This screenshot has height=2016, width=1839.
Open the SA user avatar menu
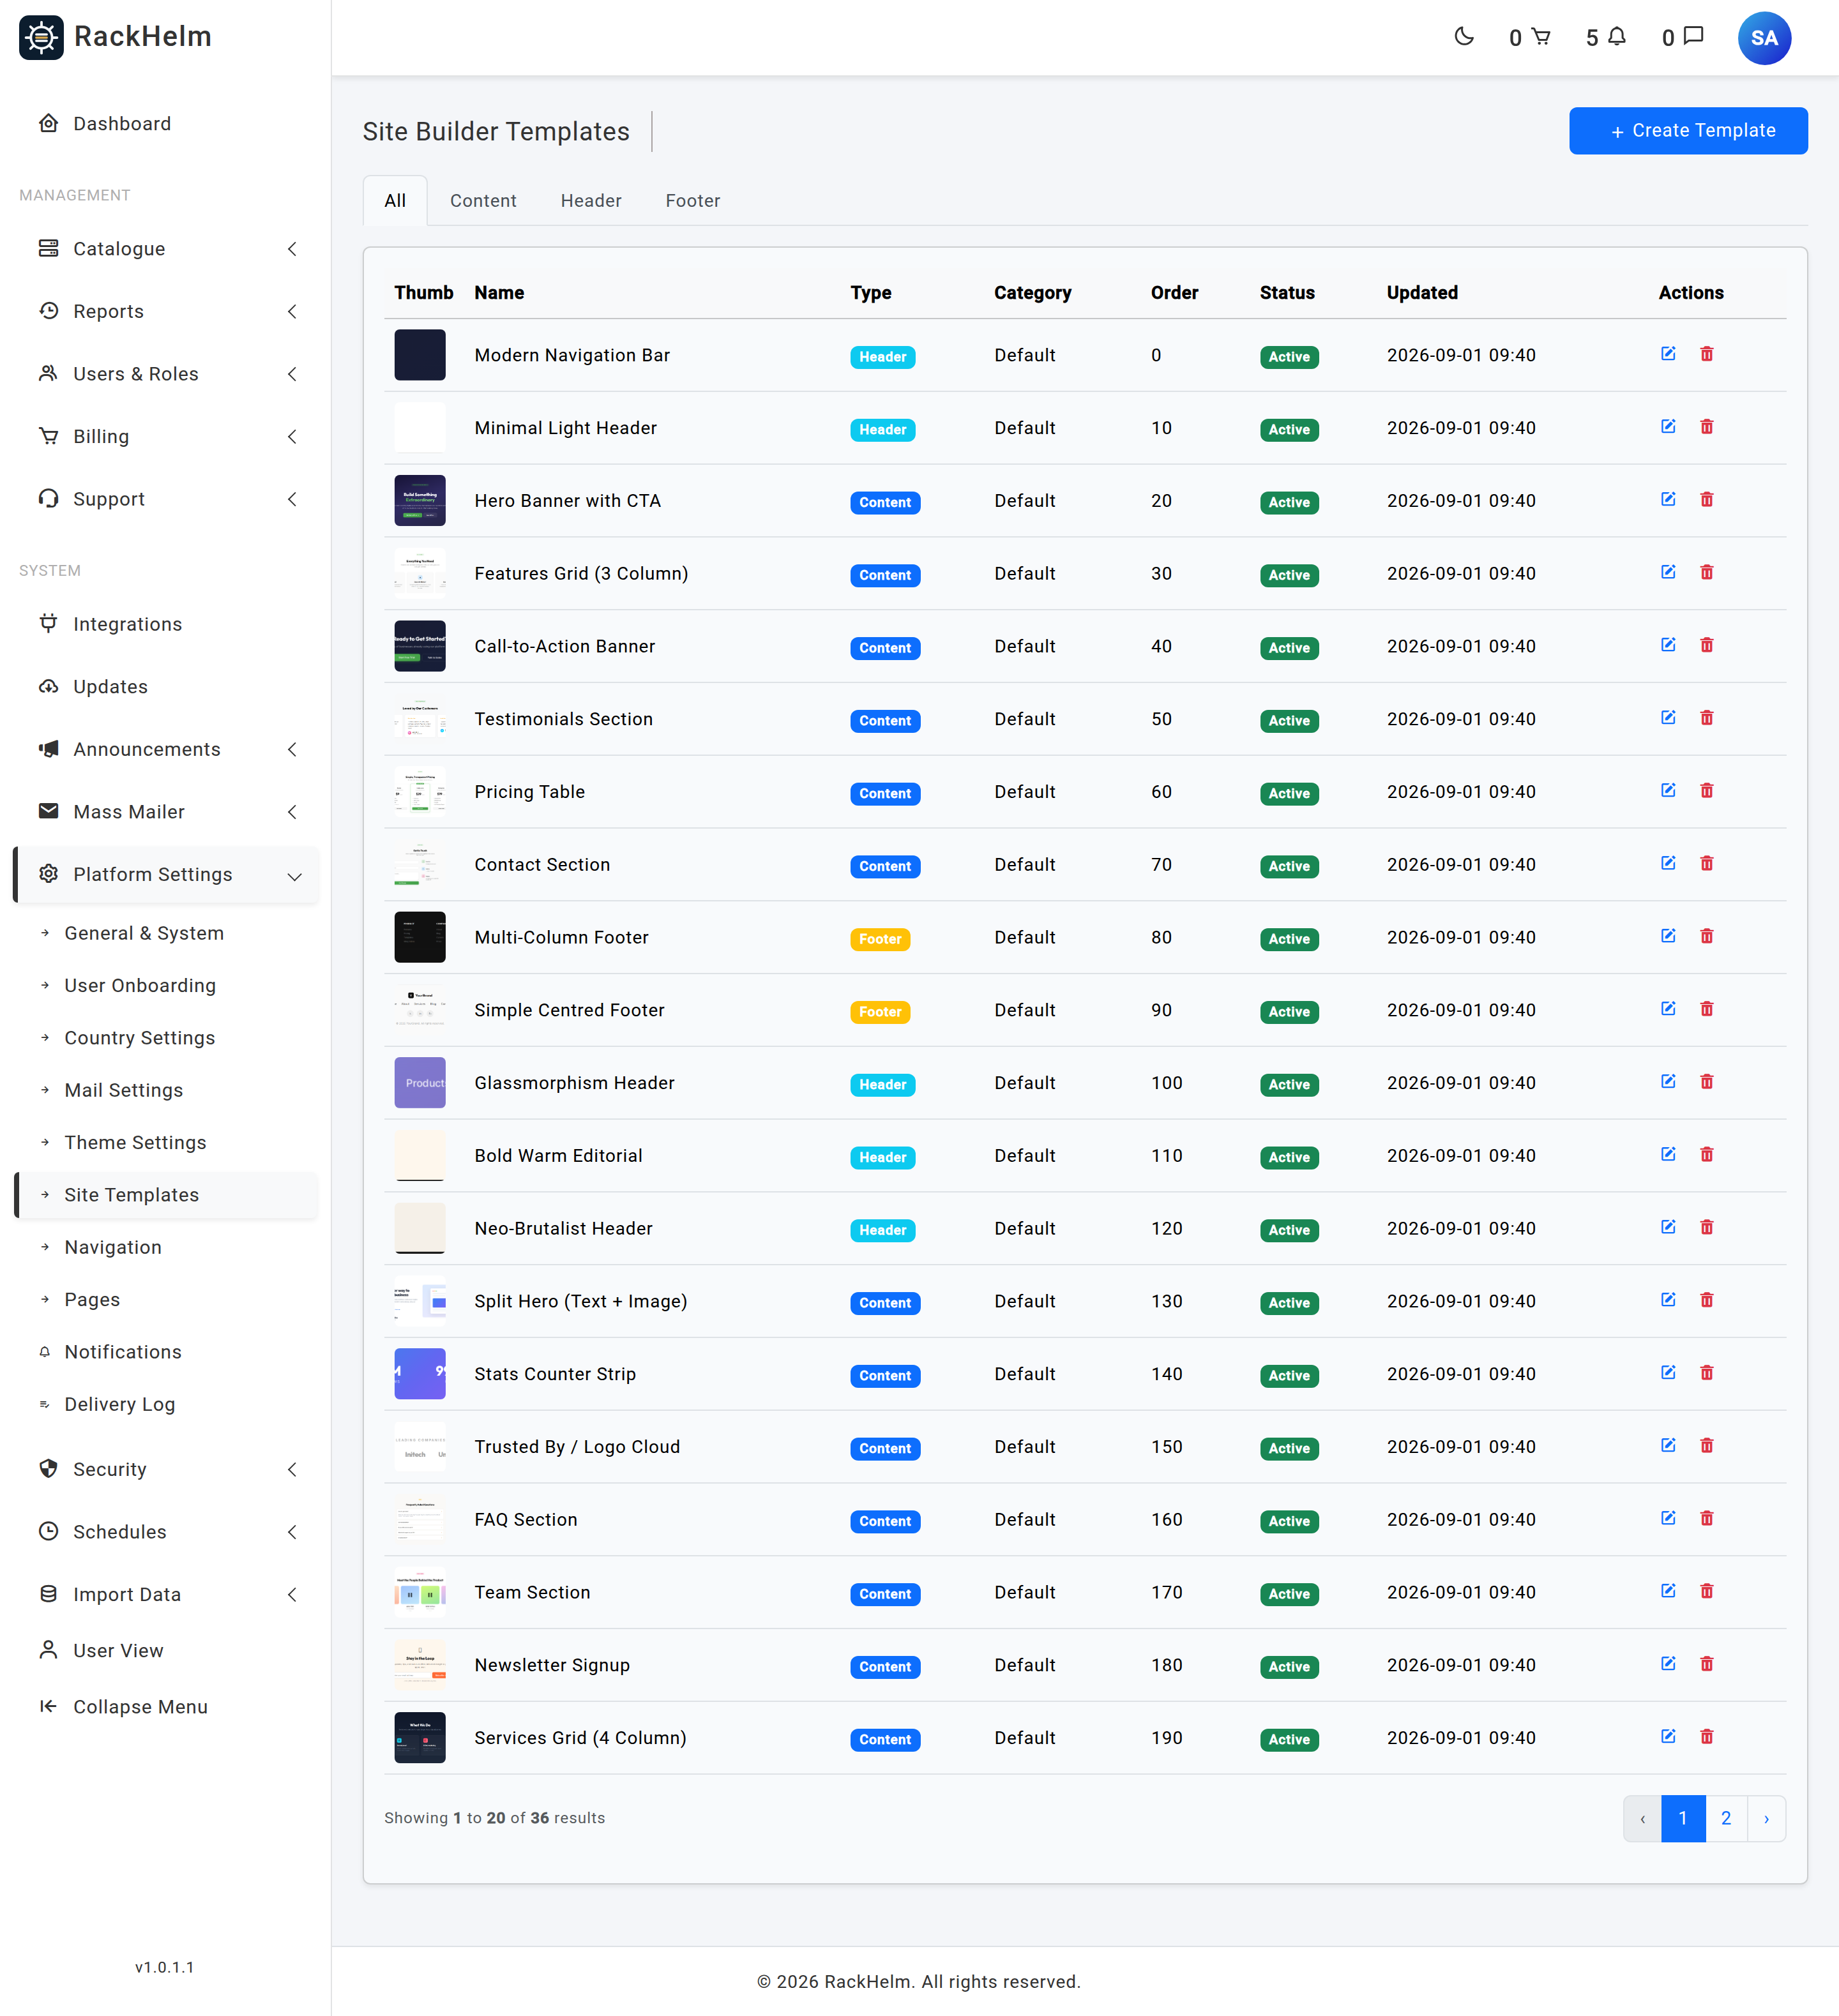[x=1764, y=38]
